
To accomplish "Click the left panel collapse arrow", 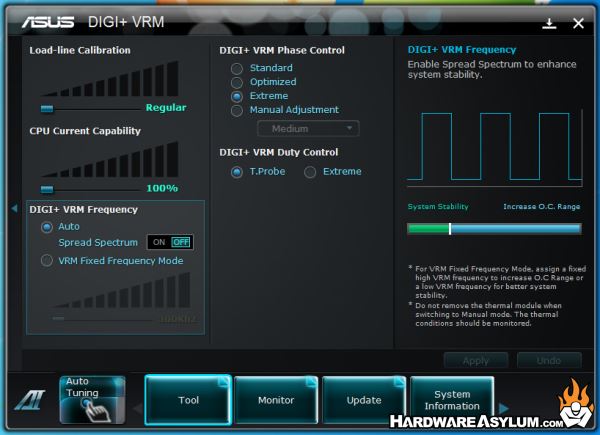I will coord(15,209).
